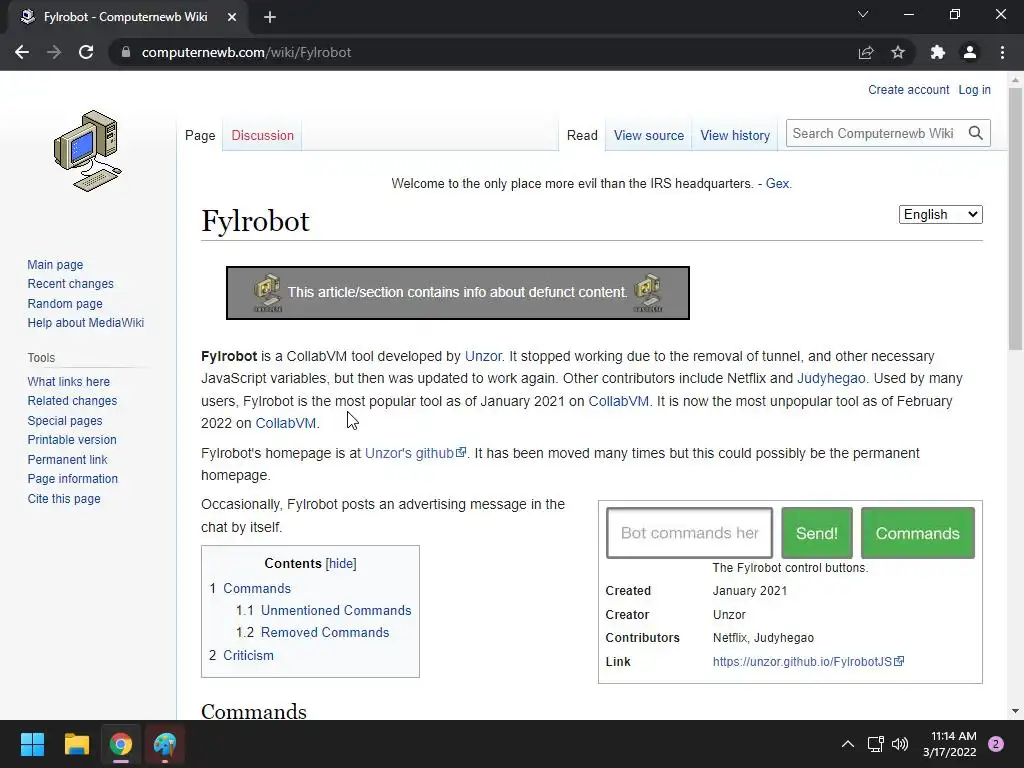Open Special pages link
Screen dimensions: 1024x768
point(65,421)
